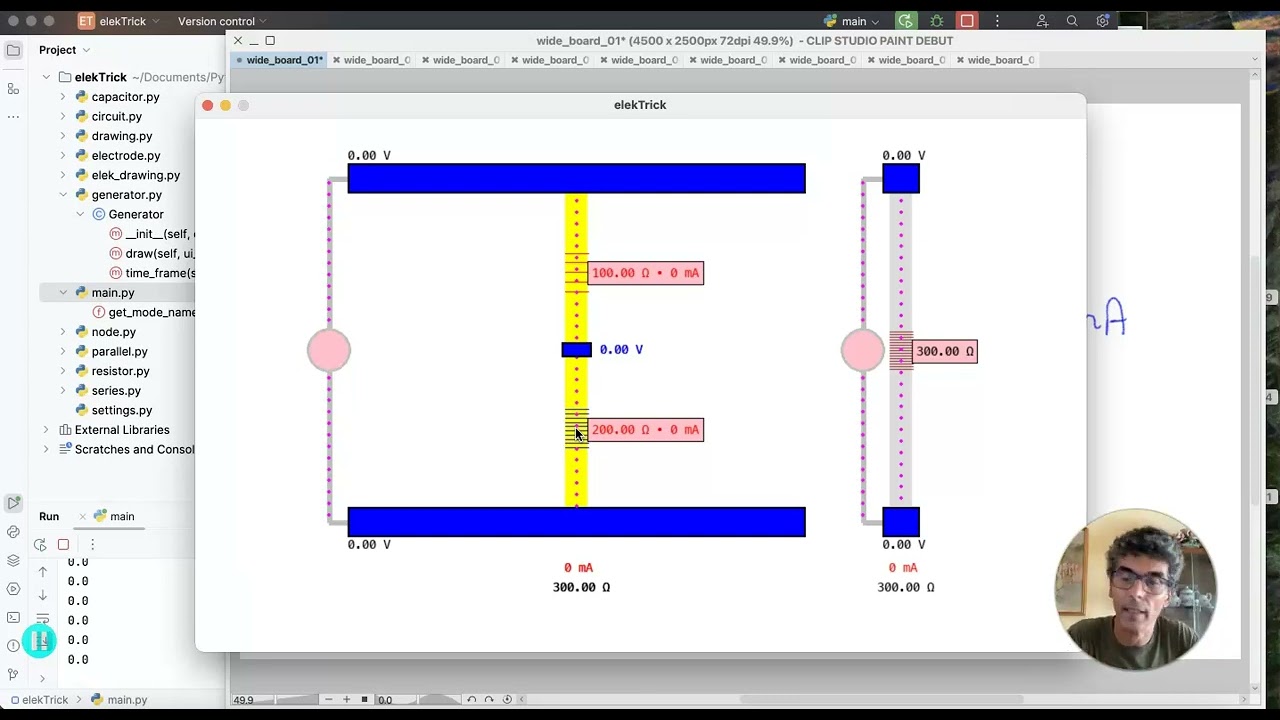The width and height of the screenshot is (1280, 720).
Task: Open Search Everywhere magnifier icon
Action: click(x=1072, y=21)
